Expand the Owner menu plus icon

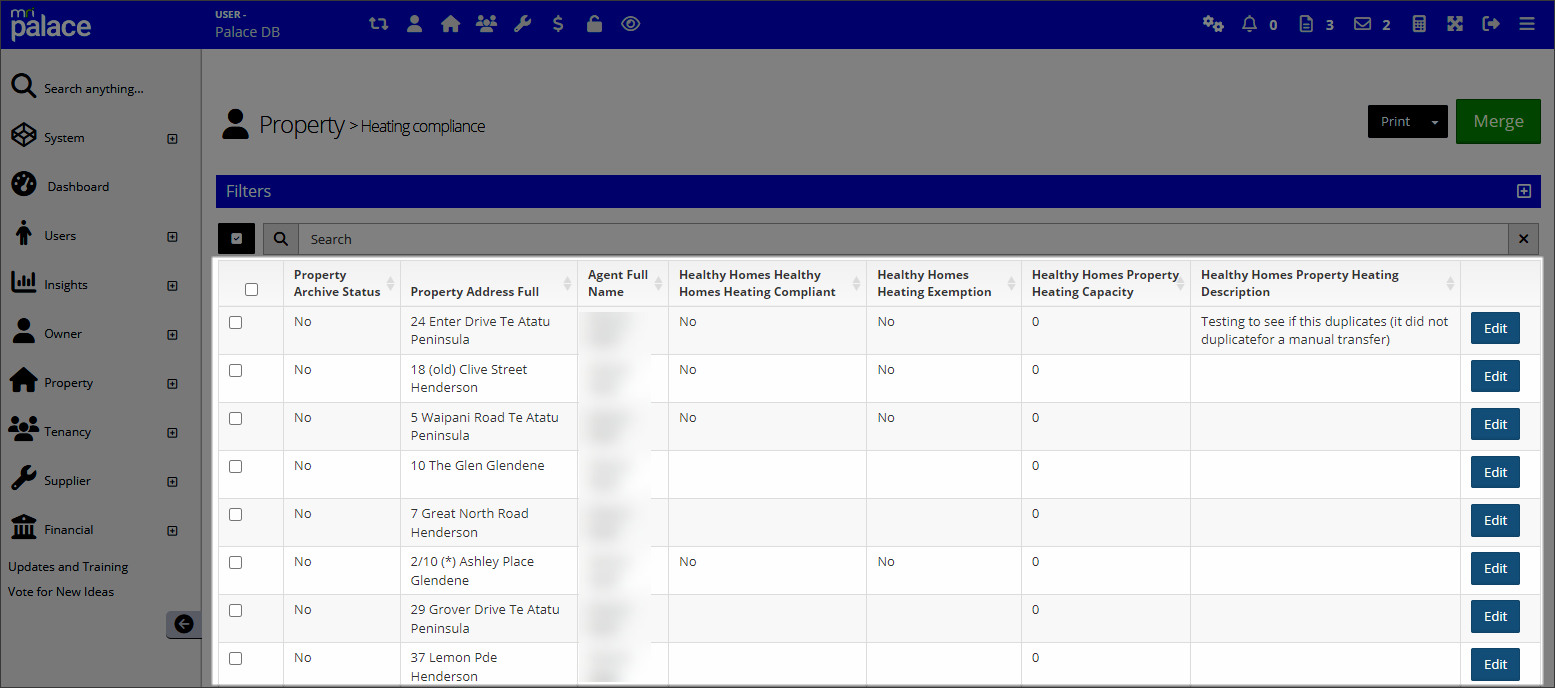tap(172, 335)
